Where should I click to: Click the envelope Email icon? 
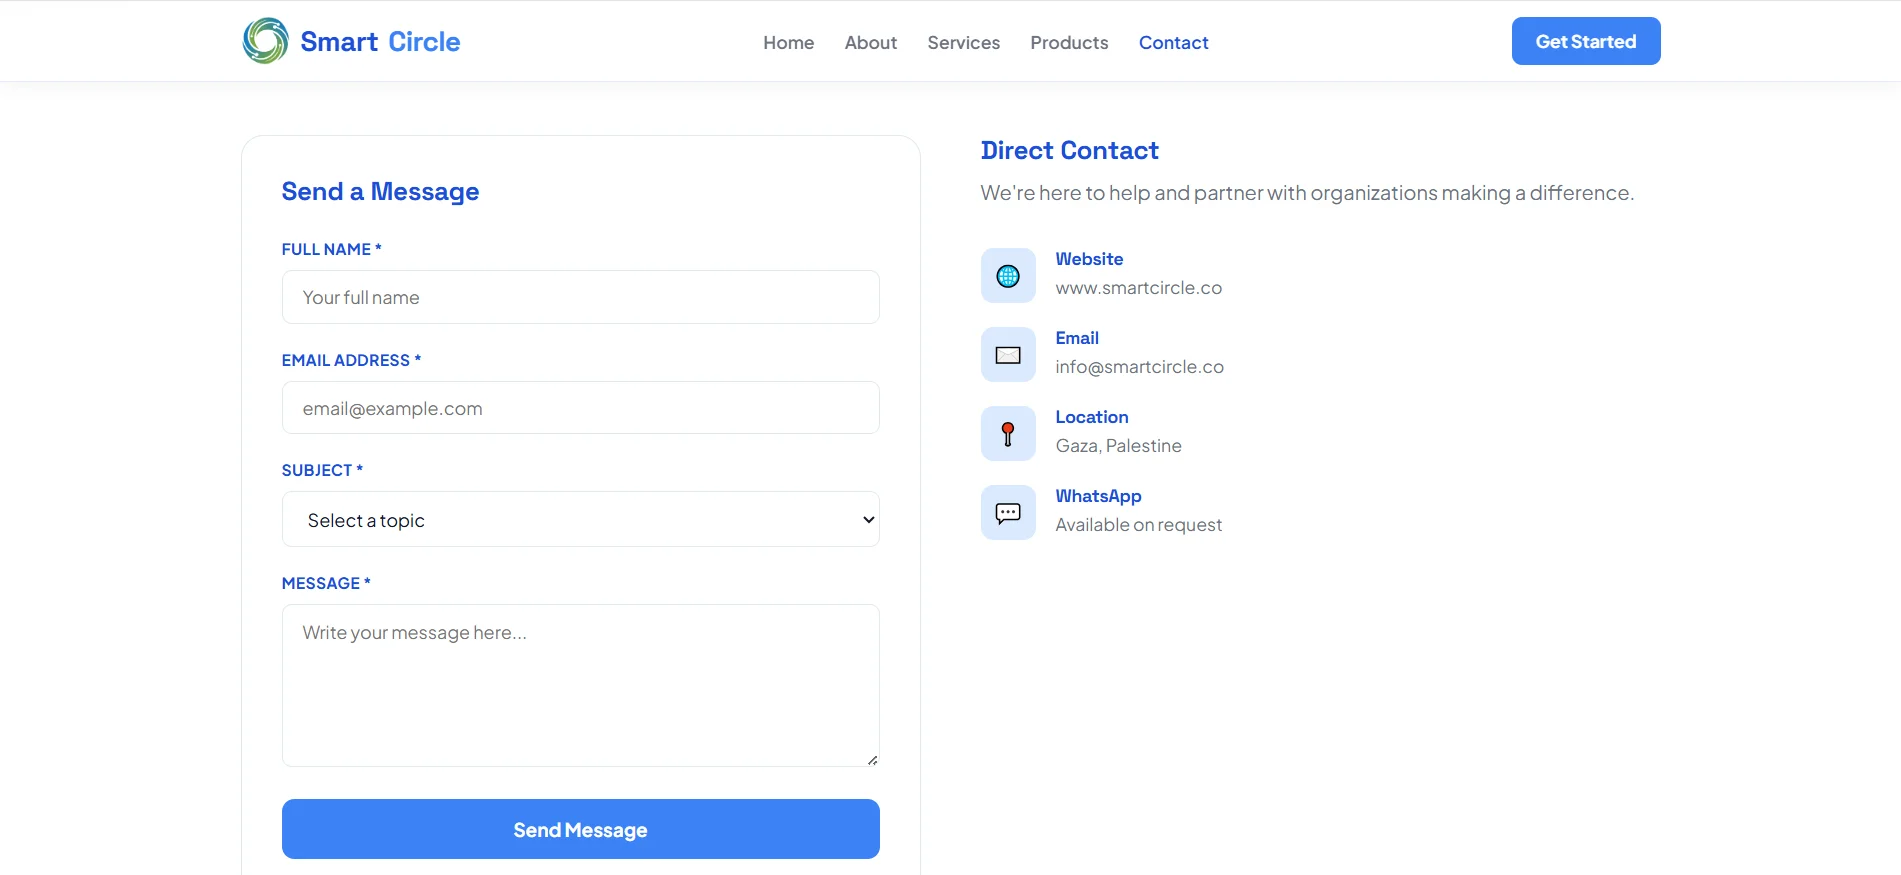(x=1008, y=355)
